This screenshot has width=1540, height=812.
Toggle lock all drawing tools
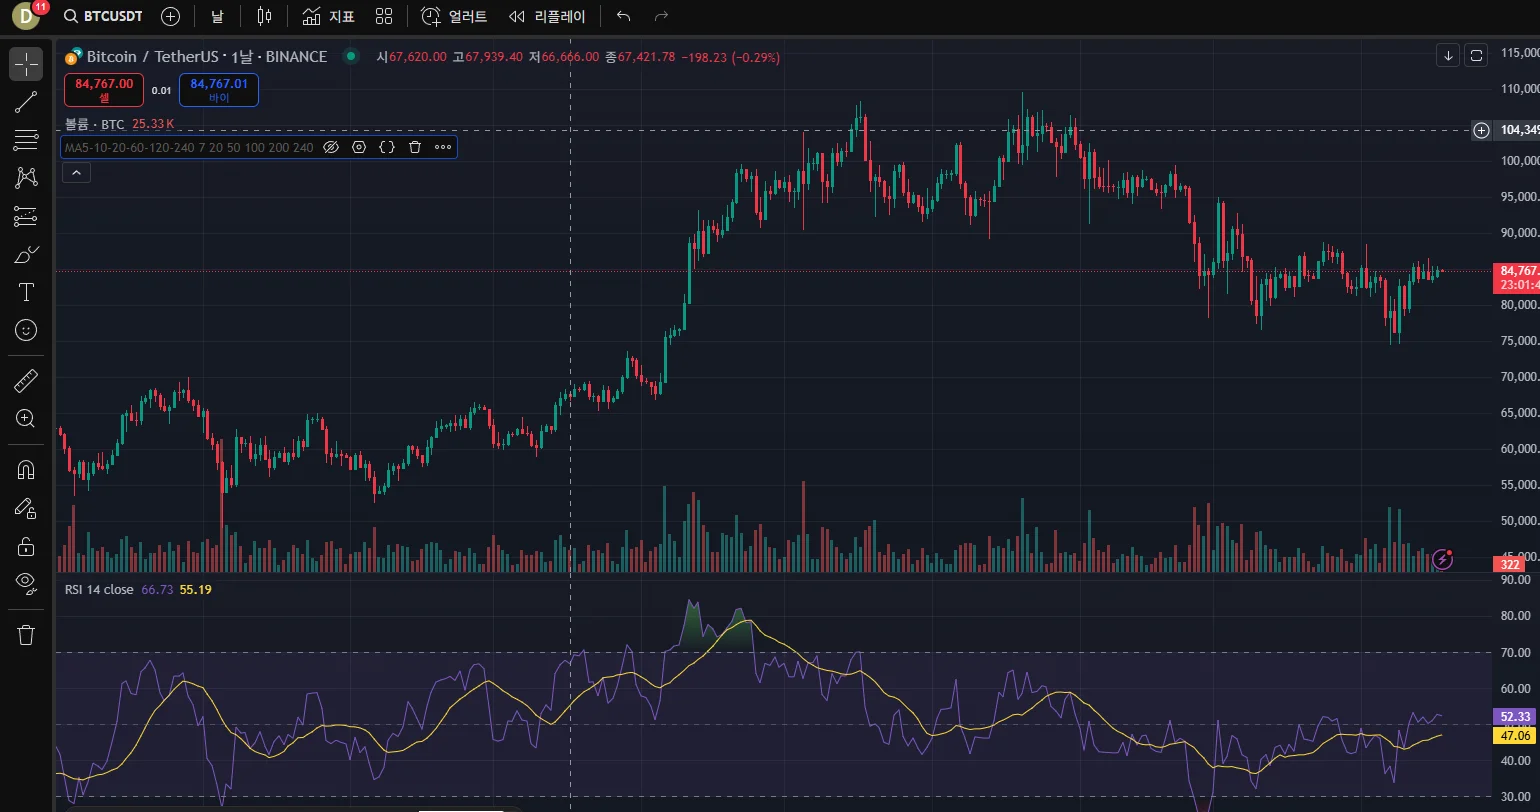click(26, 546)
